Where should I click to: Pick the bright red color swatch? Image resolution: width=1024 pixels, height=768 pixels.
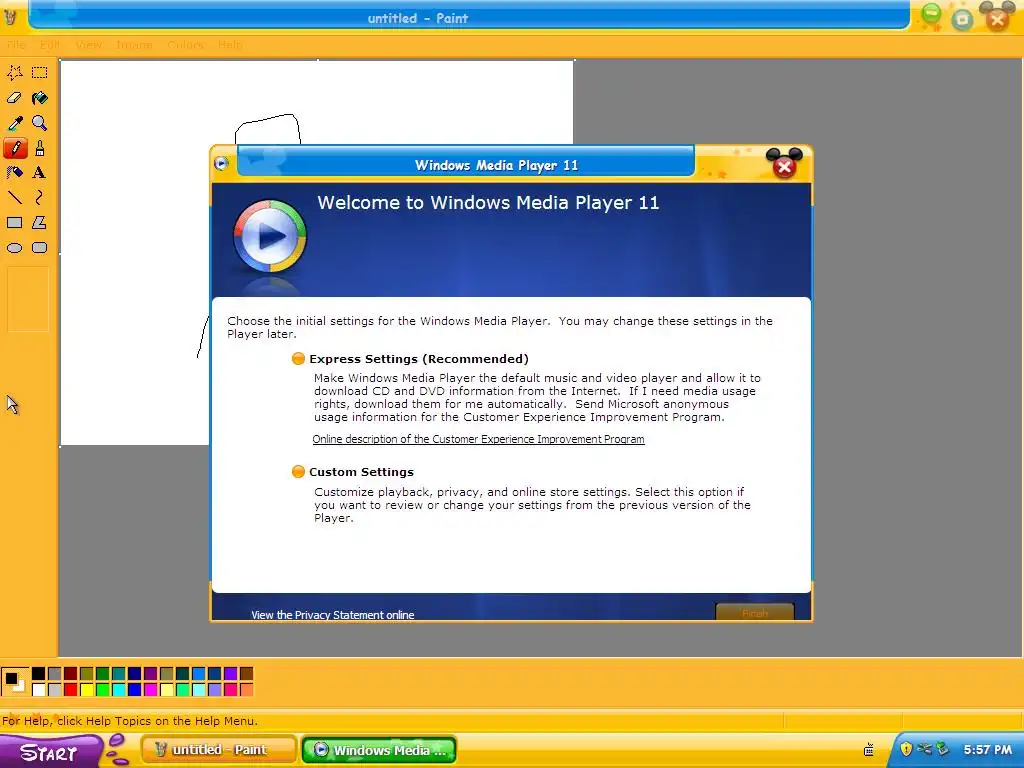(x=71, y=689)
